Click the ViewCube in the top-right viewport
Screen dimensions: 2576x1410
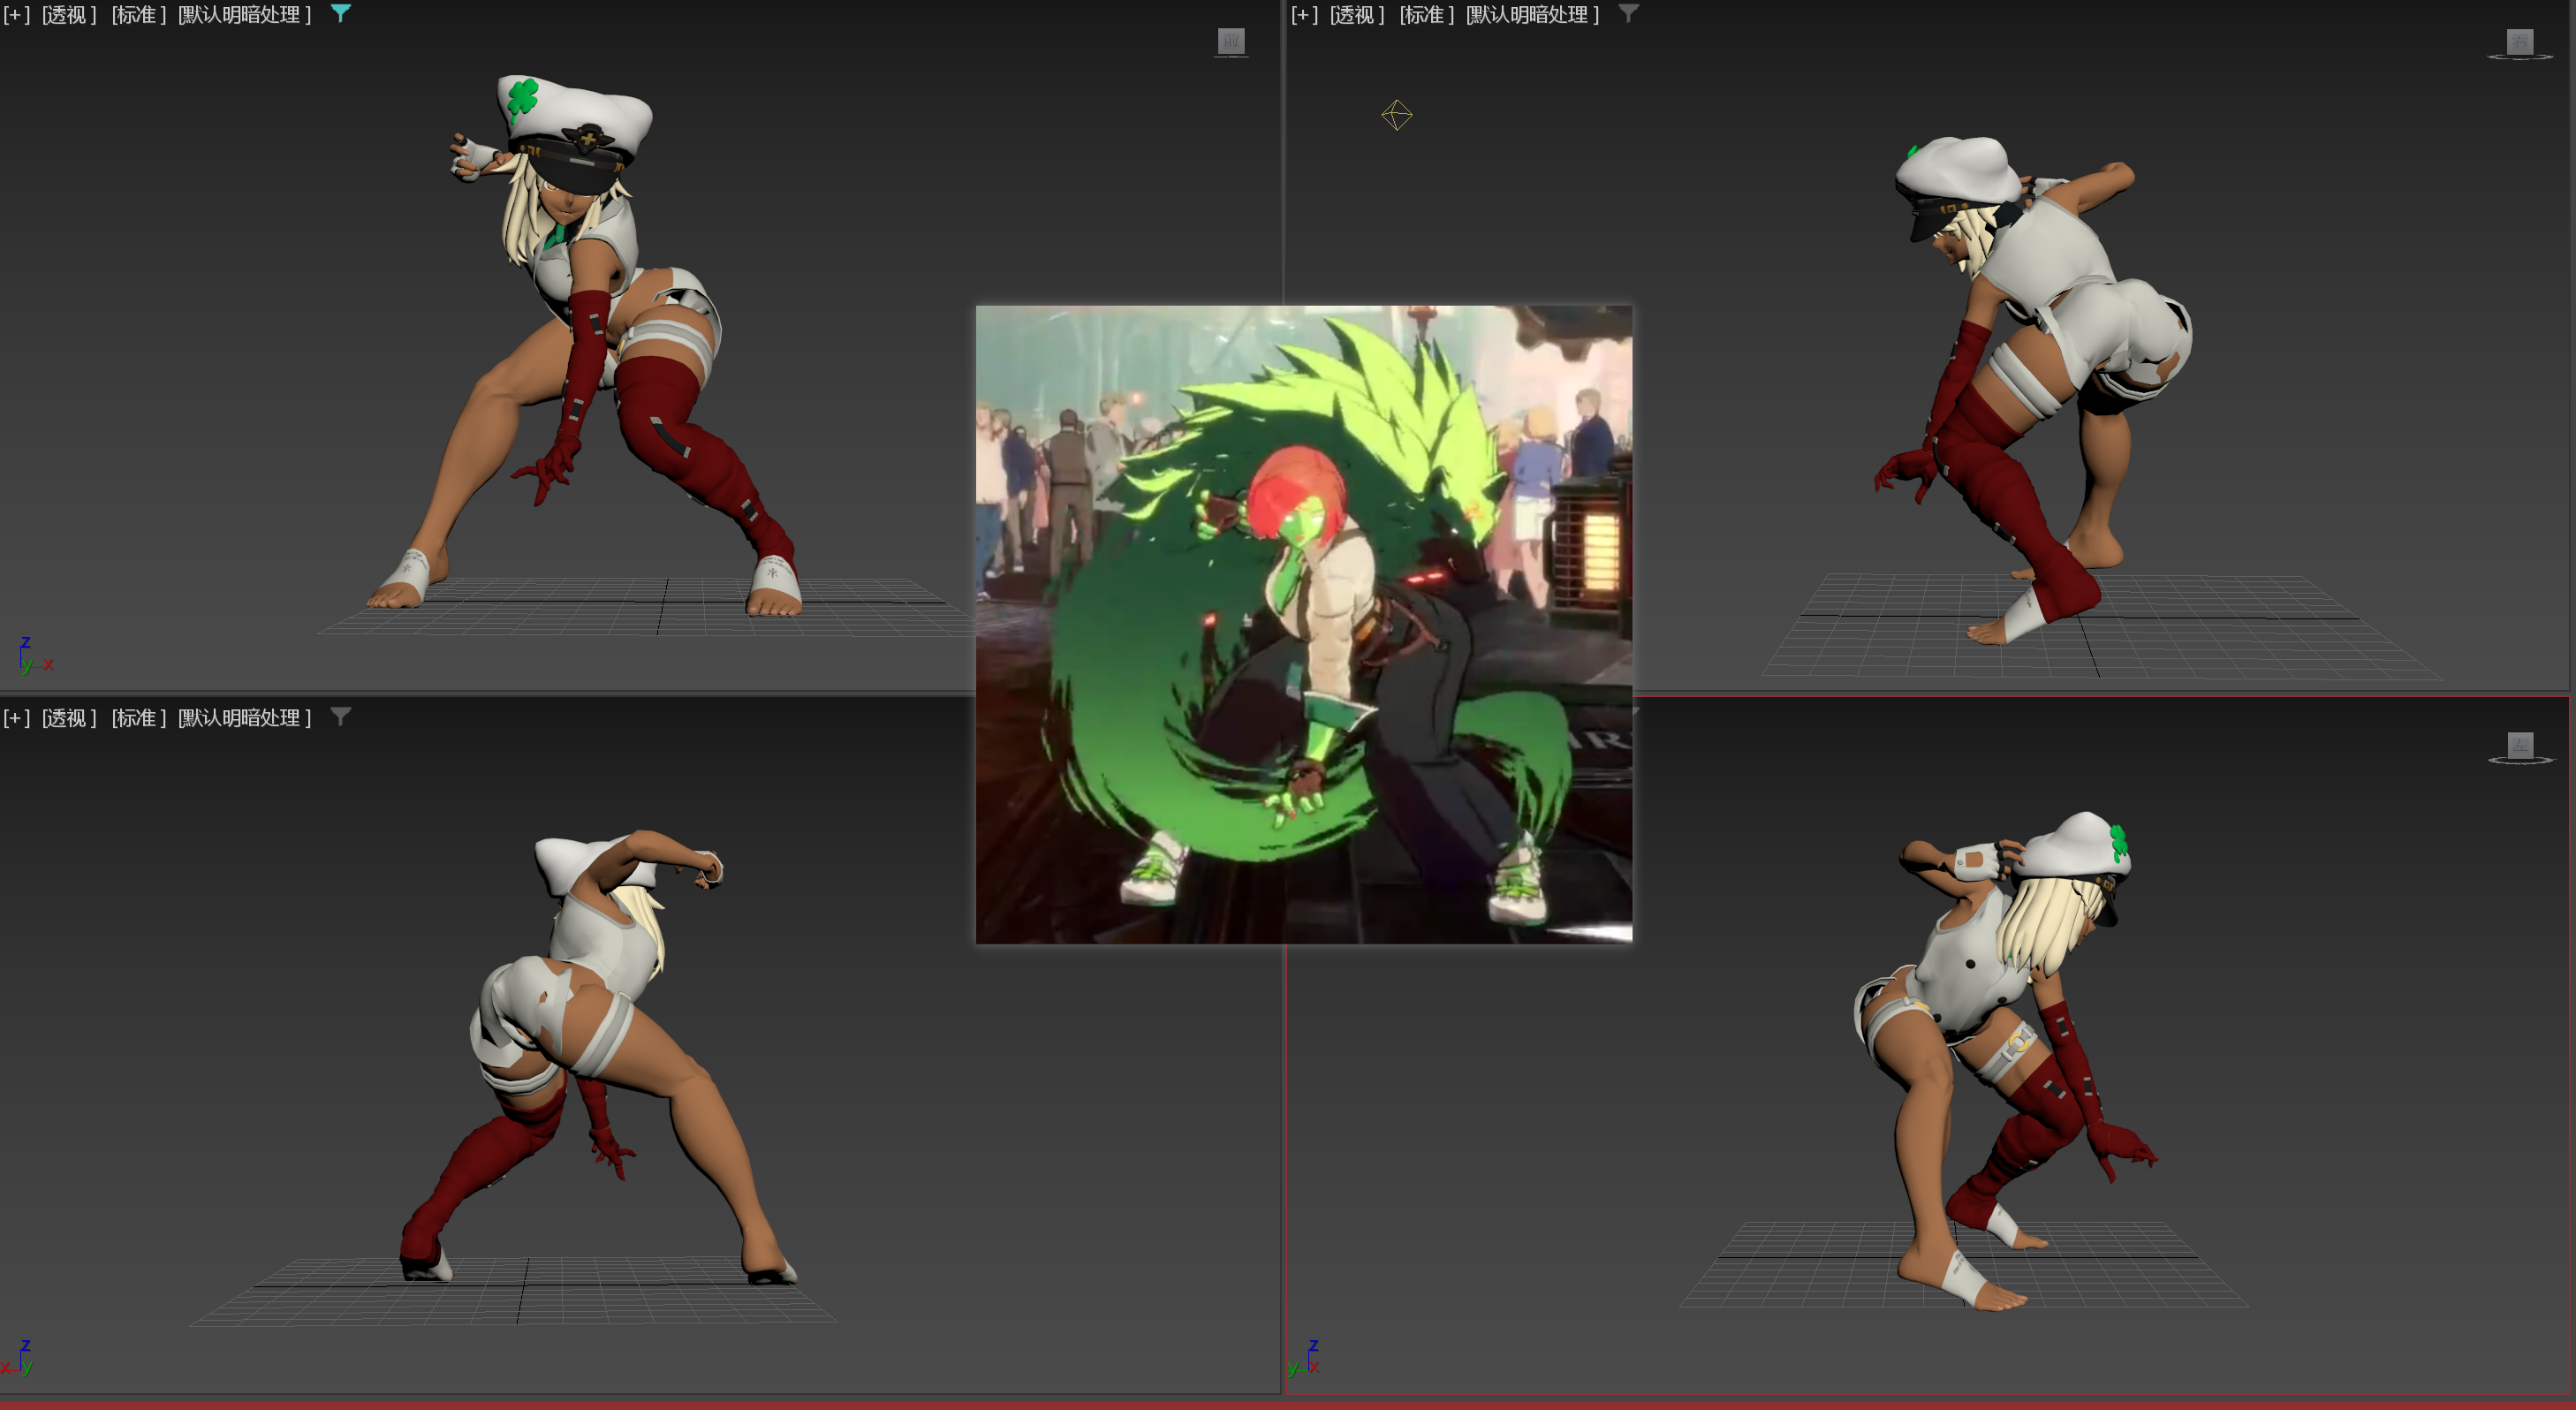point(2520,44)
